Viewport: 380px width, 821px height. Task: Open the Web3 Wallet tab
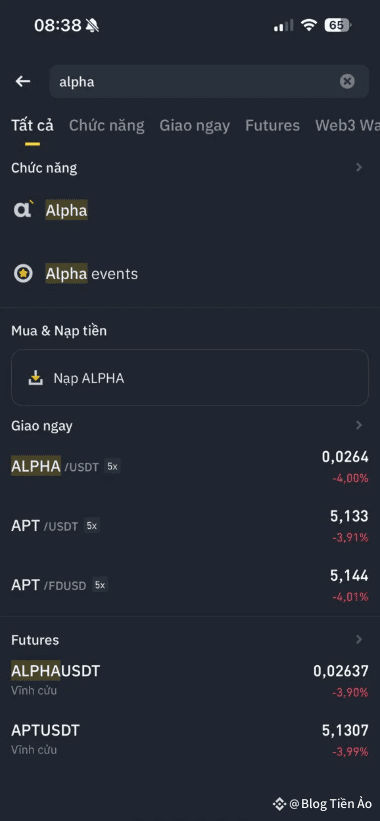348,126
